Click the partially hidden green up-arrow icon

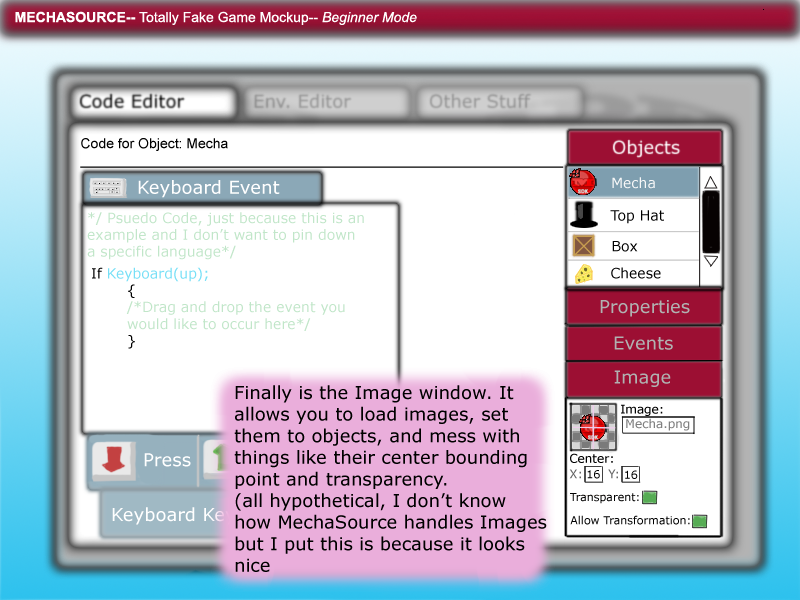212,459
